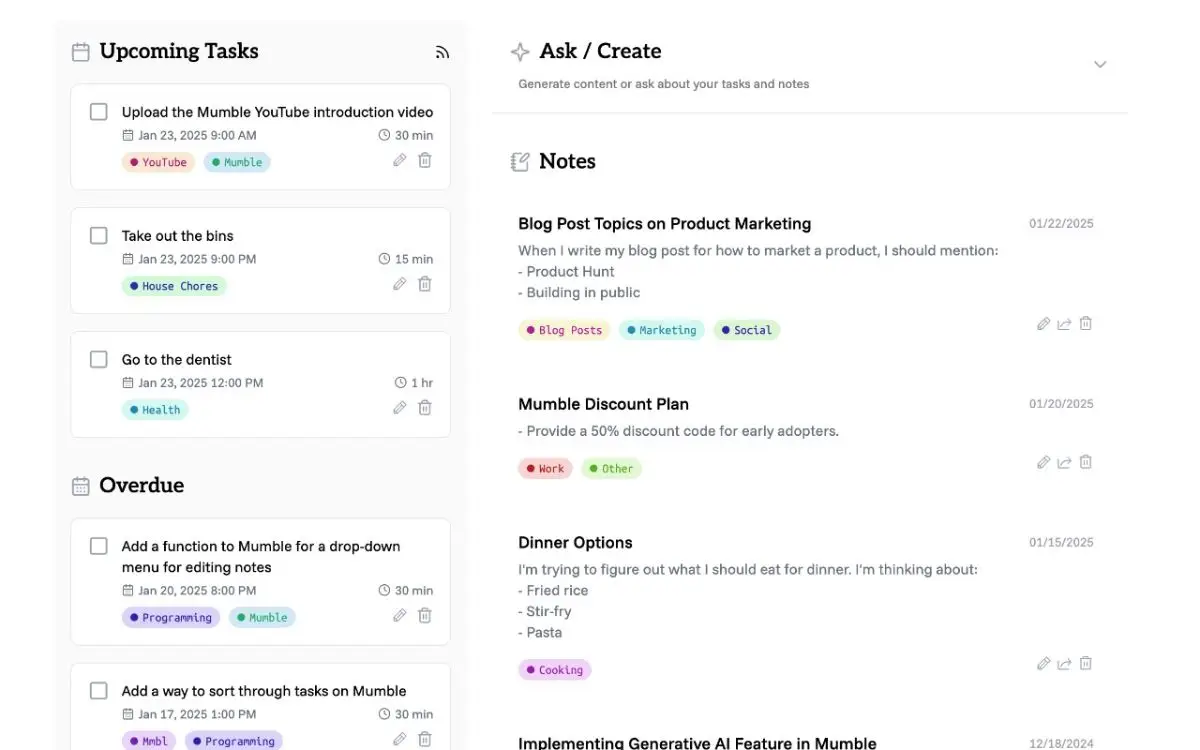Edit the Go to the dentist task
Image resolution: width=1200 pixels, height=750 pixels.
click(x=400, y=407)
